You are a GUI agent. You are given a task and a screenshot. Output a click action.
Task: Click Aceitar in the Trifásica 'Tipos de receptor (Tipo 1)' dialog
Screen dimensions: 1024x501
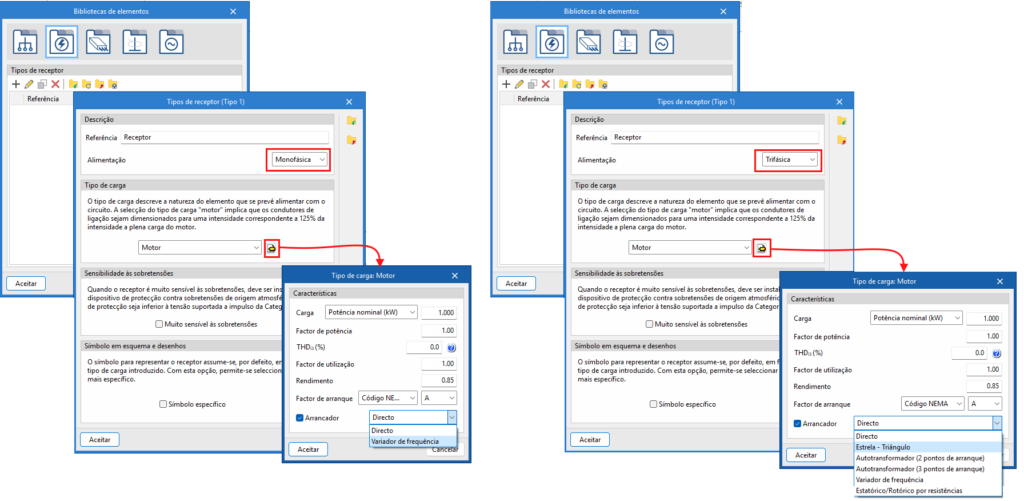590,440
